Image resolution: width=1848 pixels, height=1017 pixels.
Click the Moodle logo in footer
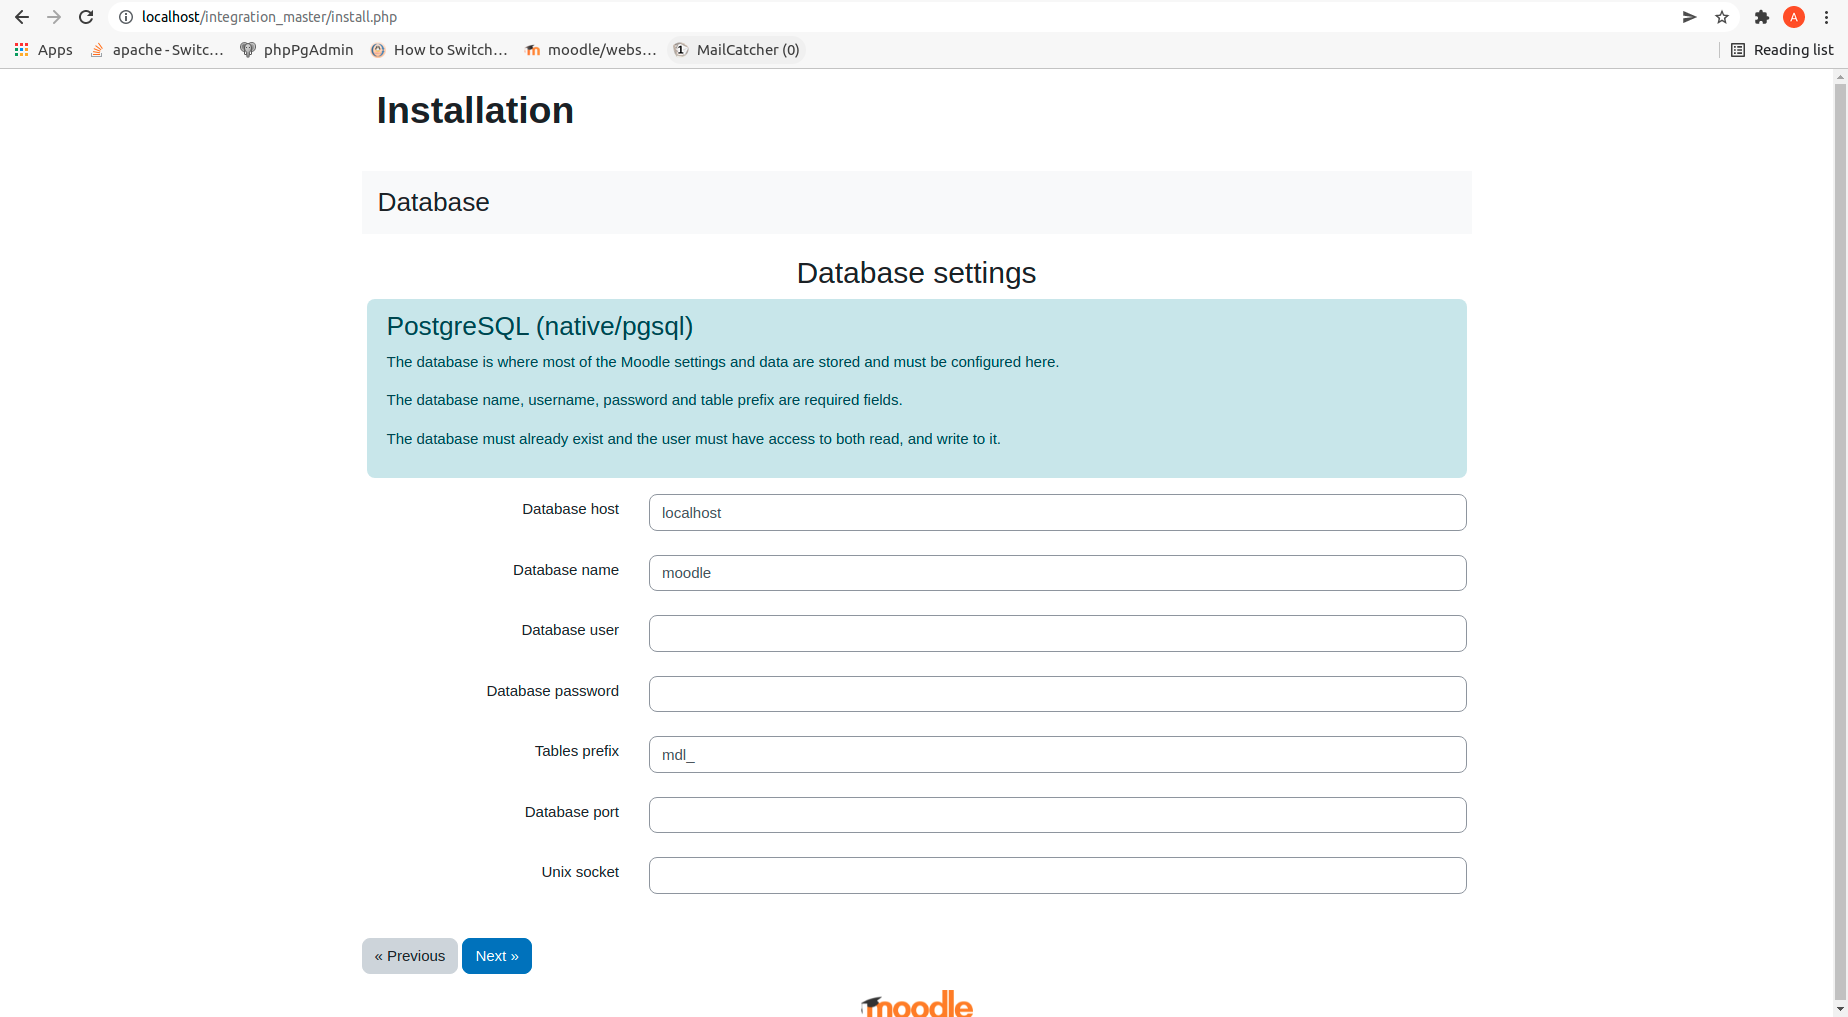coord(917,1004)
